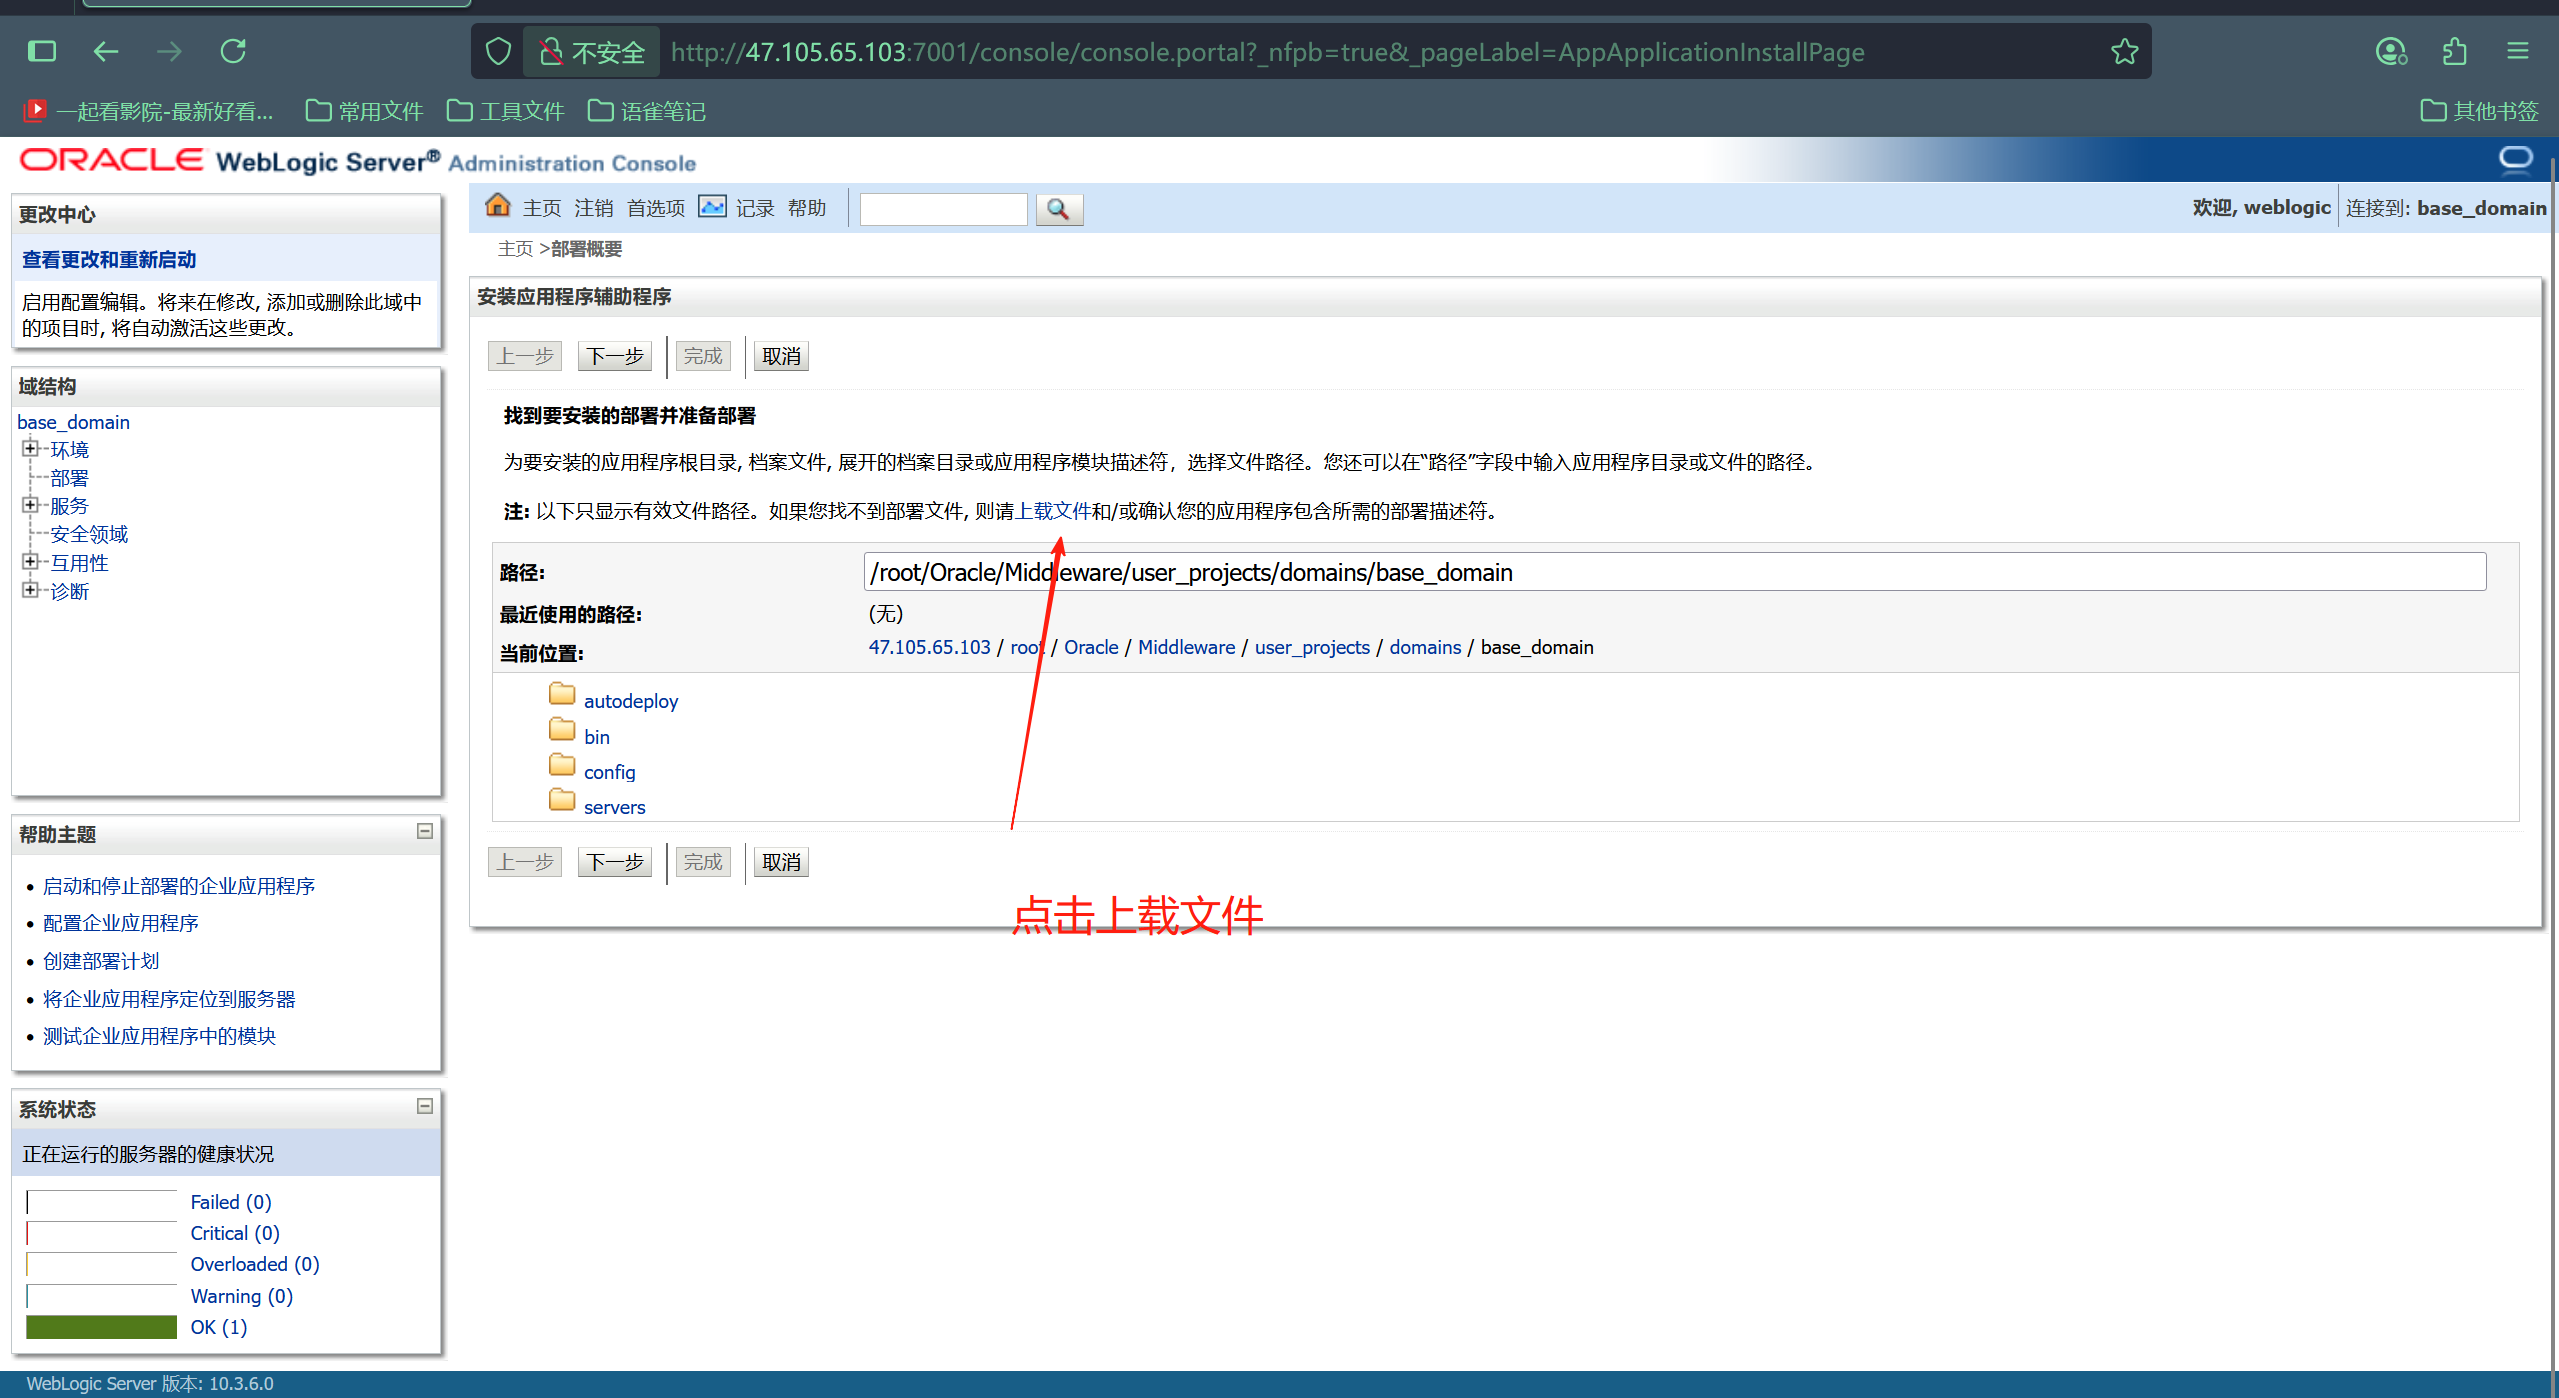Open 部署 in domain tree
2559x1398 pixels.
click(69, 478)
